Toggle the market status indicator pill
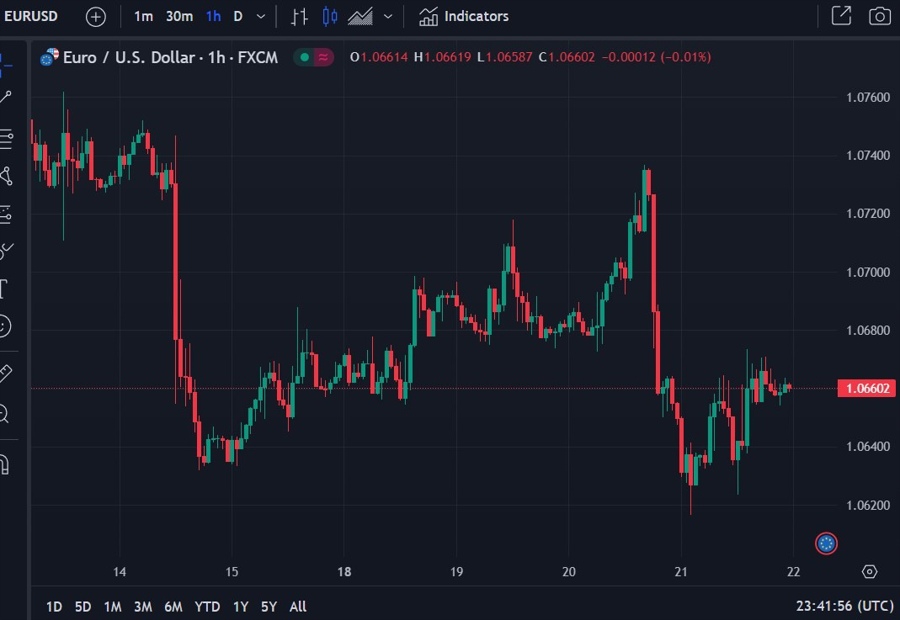Screen dimensions: 900x620 click(x=313, y=57)
